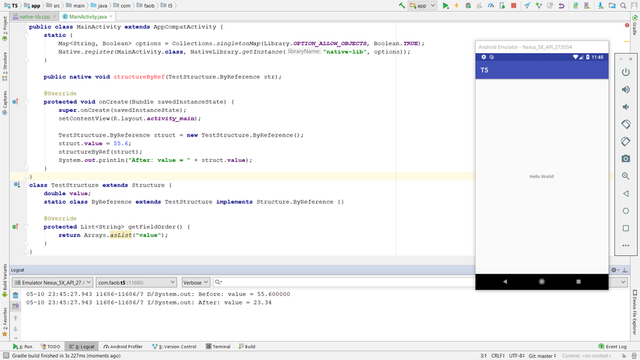Click the red Stop button
This screenshot has width=640, height=360.
(514, 6)
